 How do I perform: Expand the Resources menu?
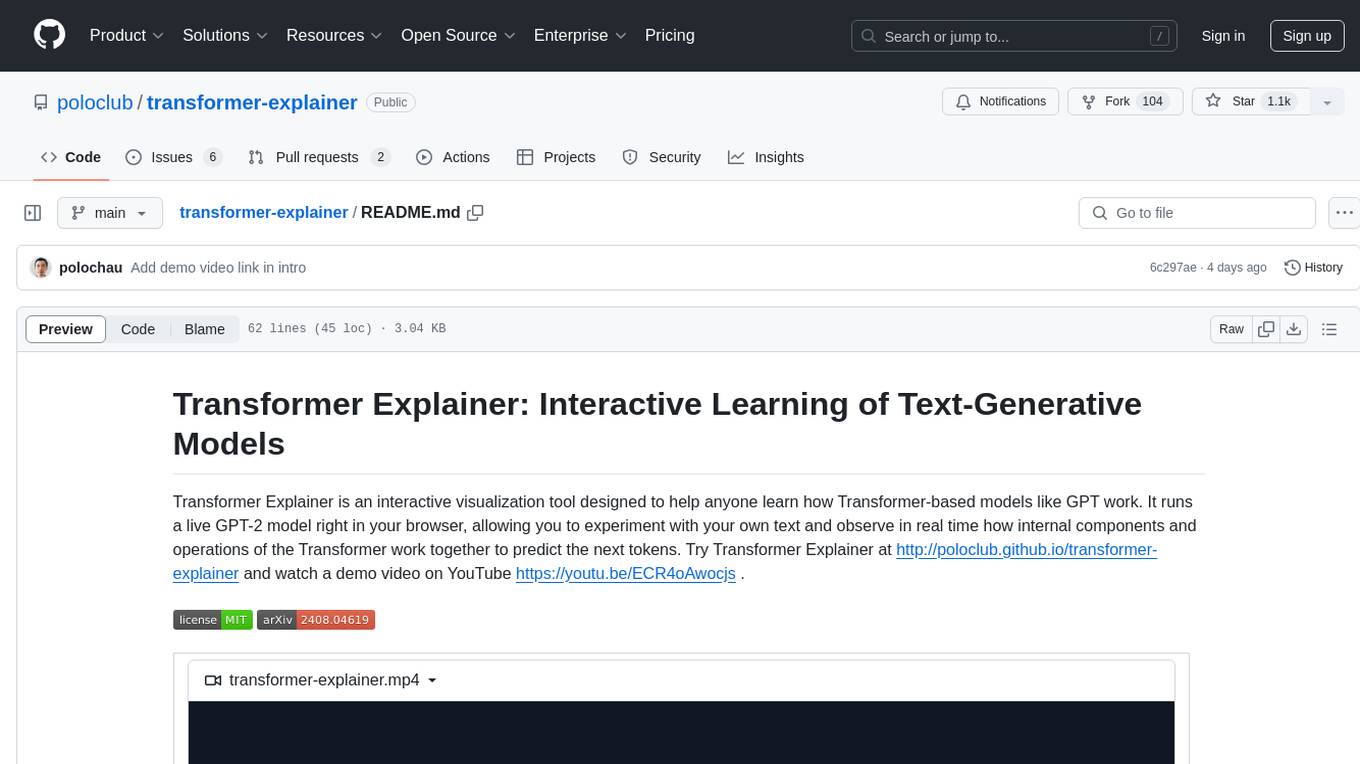(x=334, y=35)
